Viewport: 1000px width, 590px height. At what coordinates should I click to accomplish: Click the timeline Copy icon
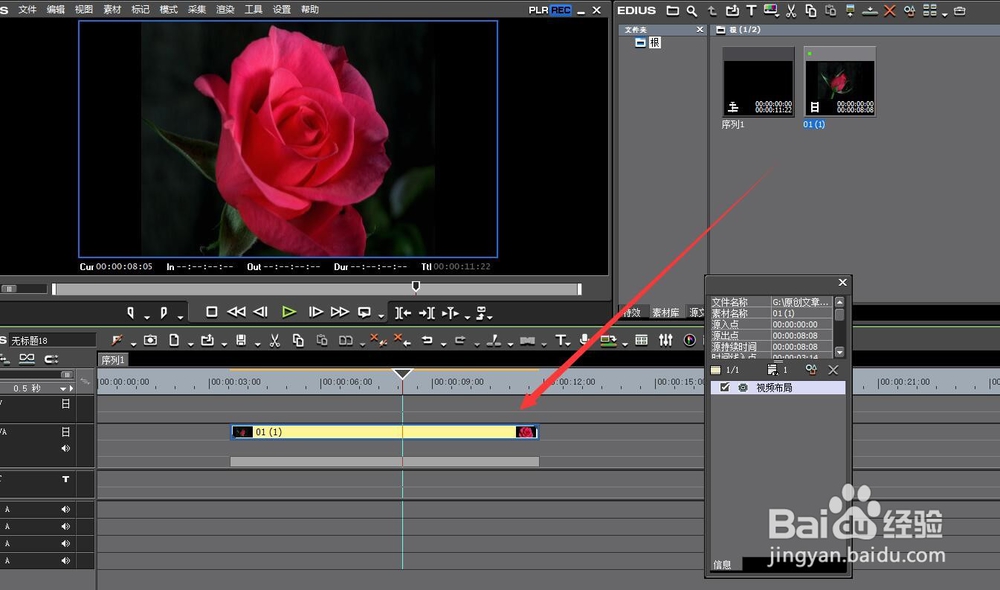coord(298,340)
